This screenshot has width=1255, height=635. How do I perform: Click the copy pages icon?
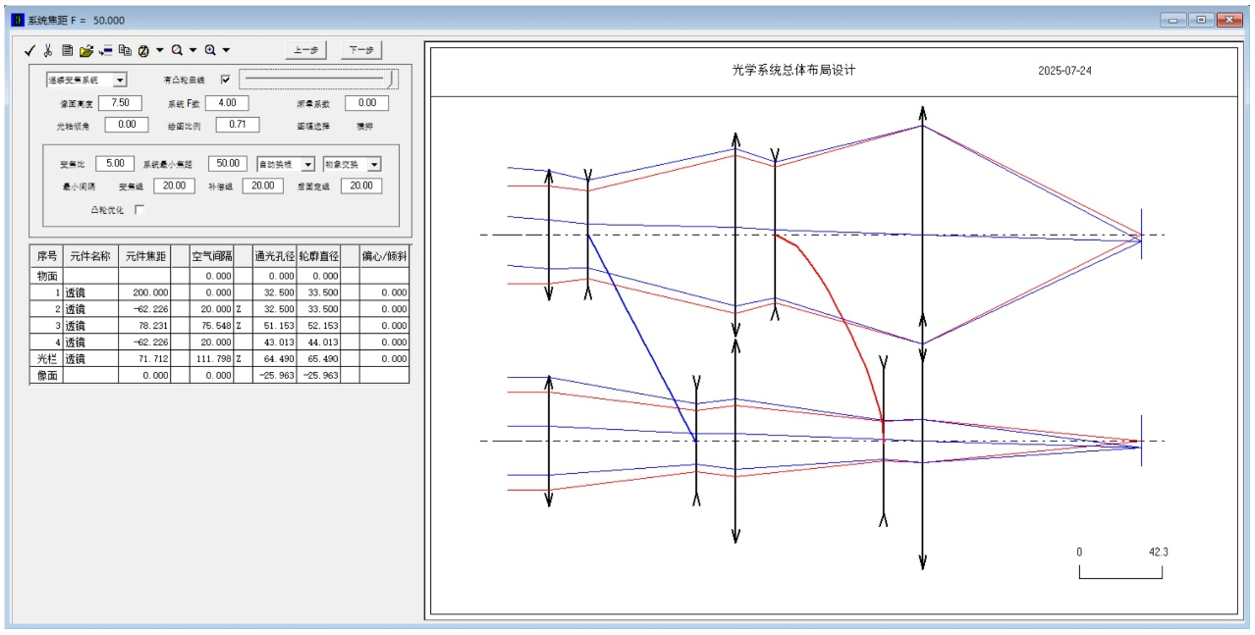(125, 50)
